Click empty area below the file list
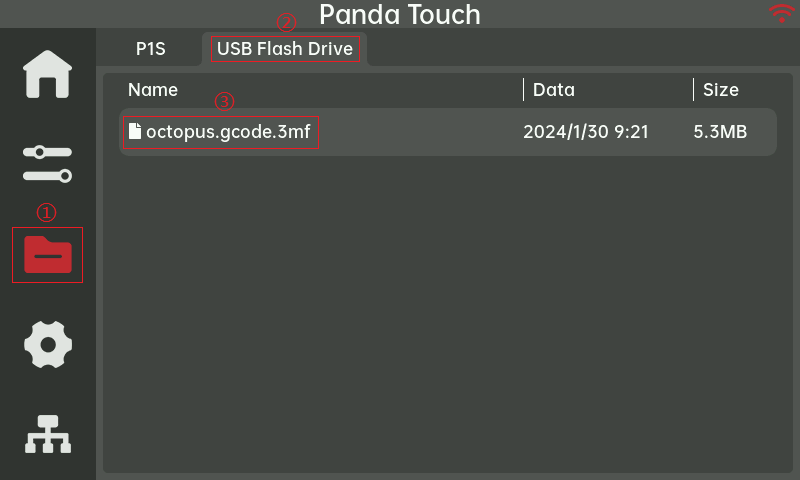800x480 pixels. pos(448,320)
